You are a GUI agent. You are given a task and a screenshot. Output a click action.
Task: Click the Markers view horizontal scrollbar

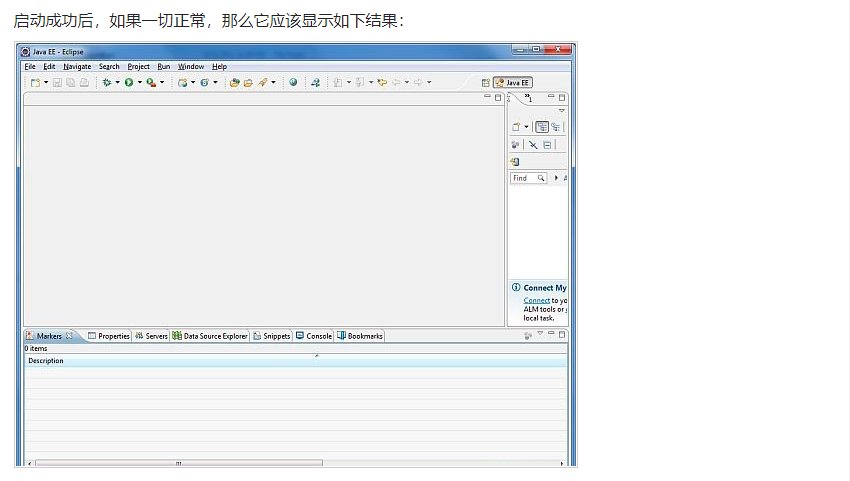tap(179, 463)
